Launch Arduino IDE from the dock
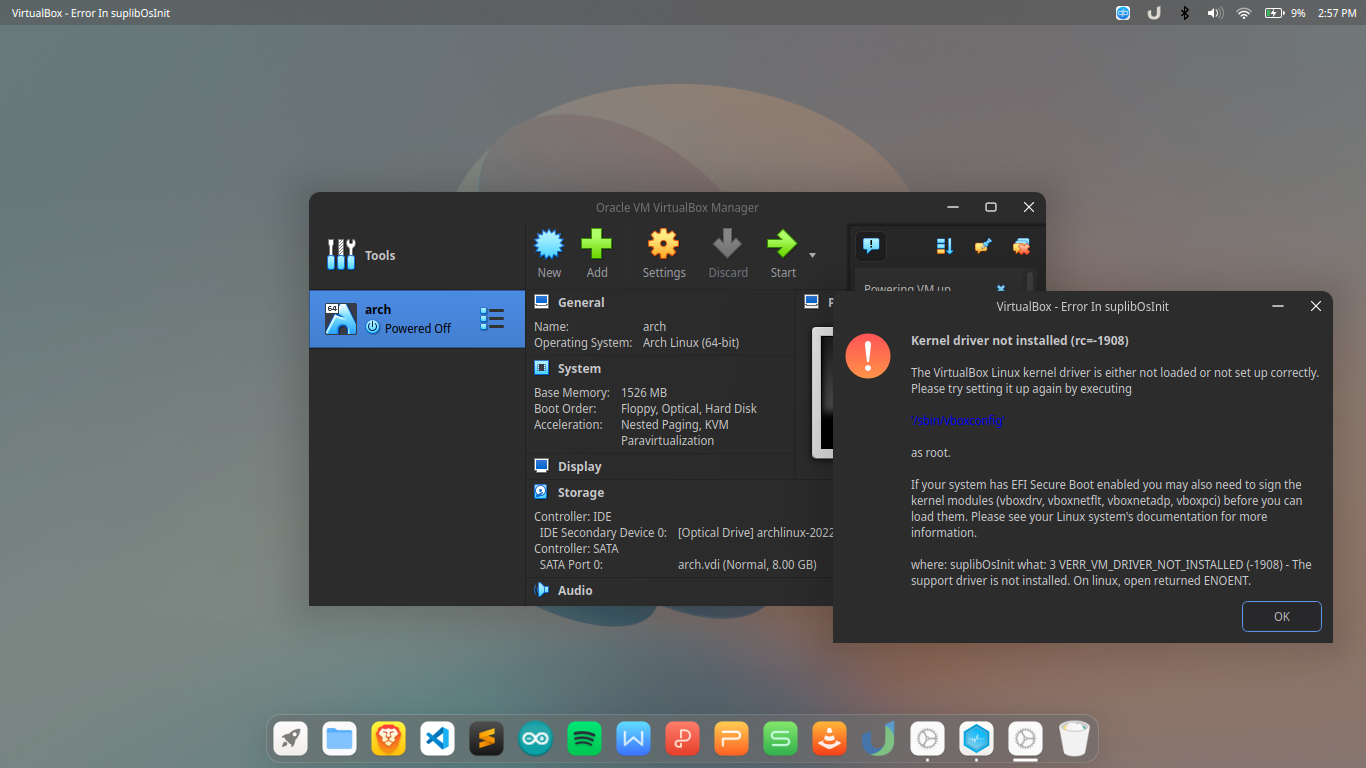The width and height of the screenshot is (1366, 768). click(536, 739)
